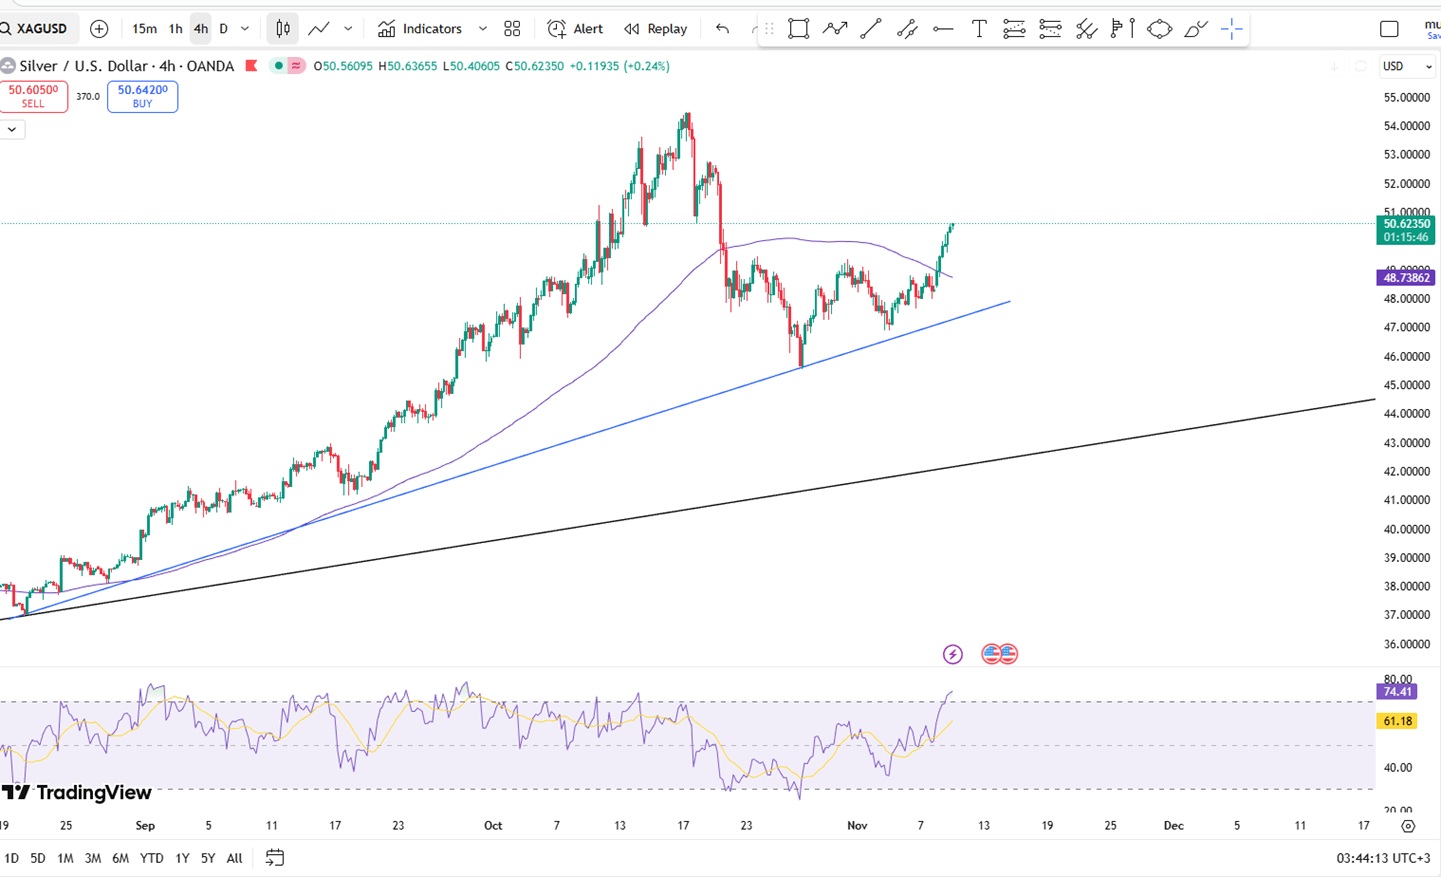Image resolution: width=1441 pixels, height=877 pixels.
Task: Switch to the 15m timeframe
Action: point(144,29)
